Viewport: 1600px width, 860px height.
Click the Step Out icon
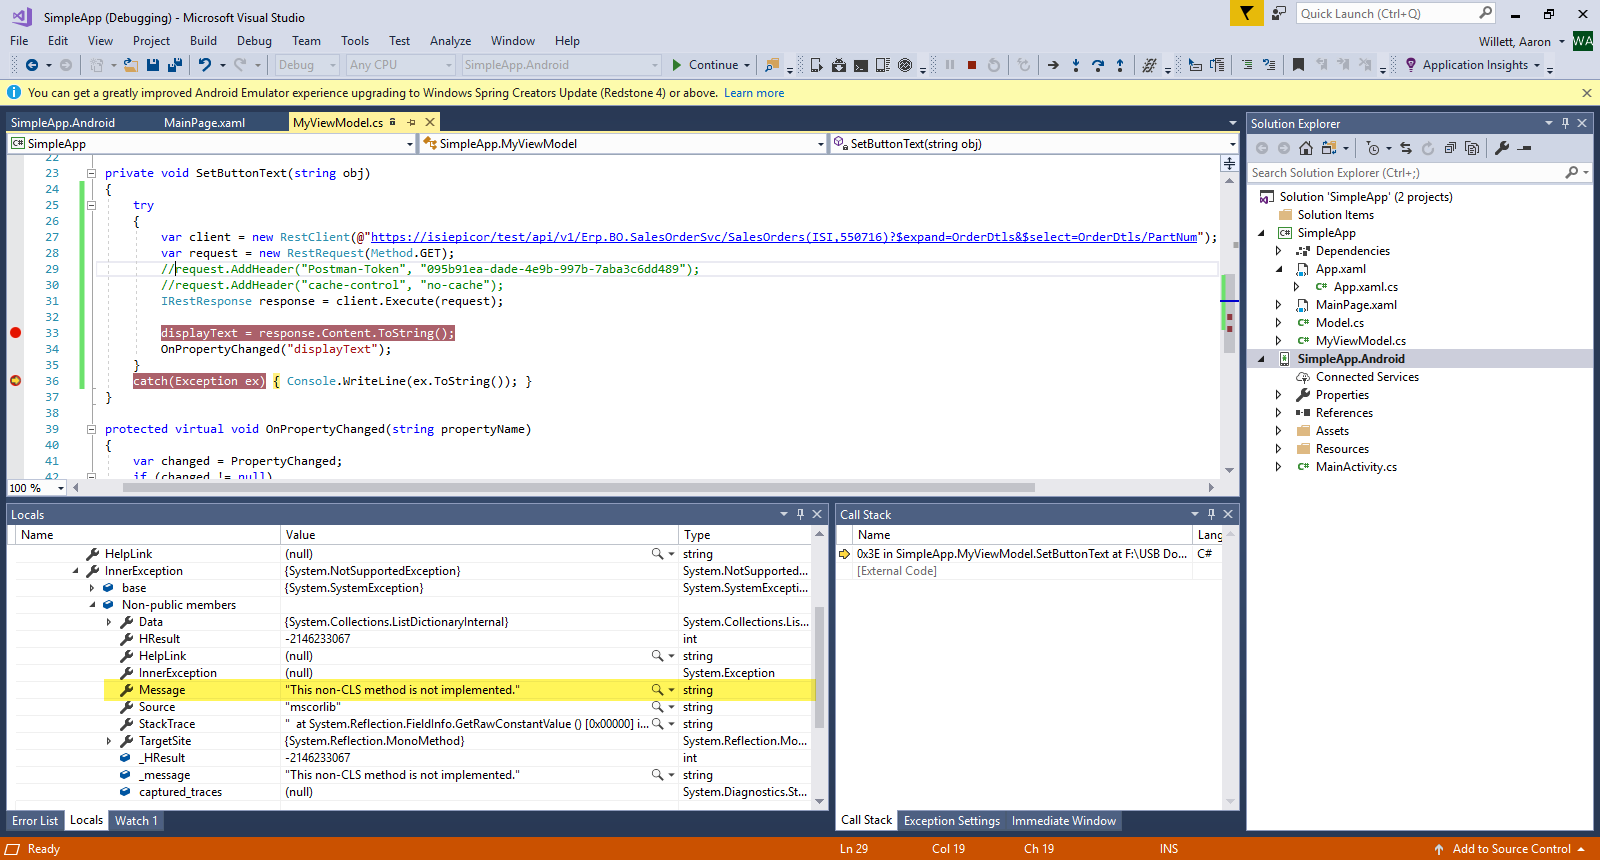1120,65
